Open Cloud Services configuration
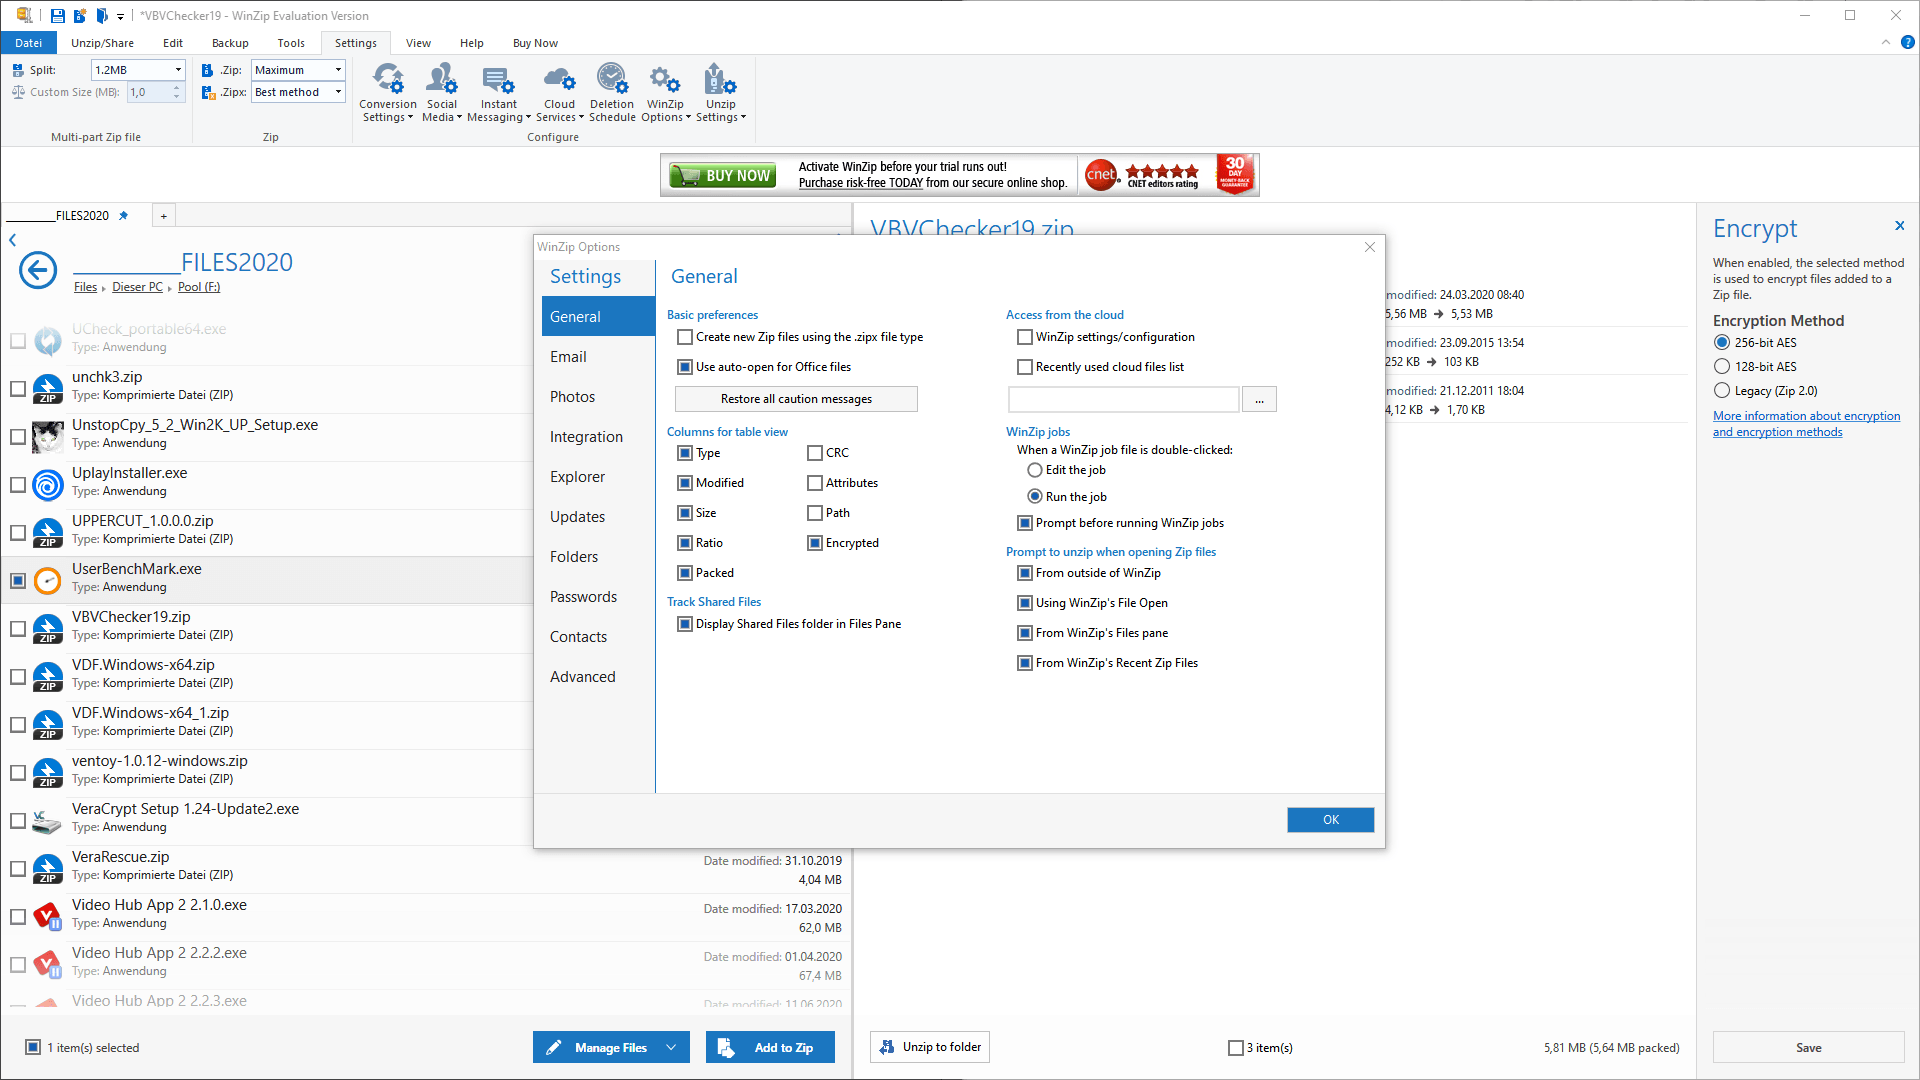Image resolution: width=1920 pixels, height=1080 pixels. pyautogui.click(x=559, y=92)
